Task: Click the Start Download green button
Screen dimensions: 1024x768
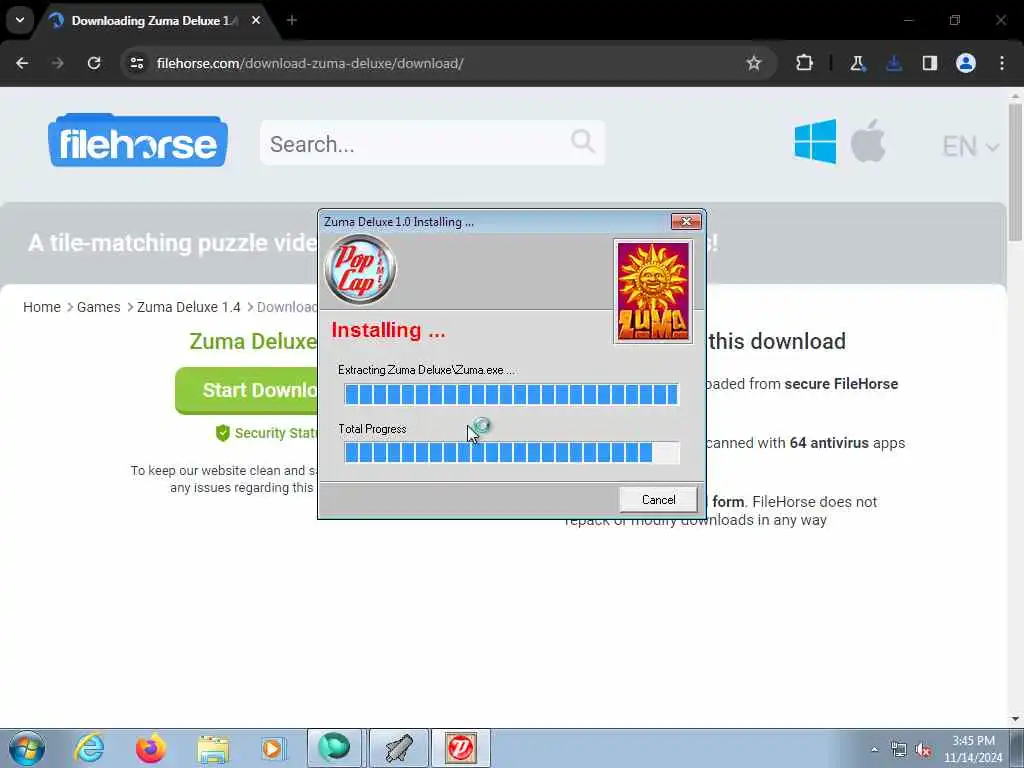Action: 247,391
